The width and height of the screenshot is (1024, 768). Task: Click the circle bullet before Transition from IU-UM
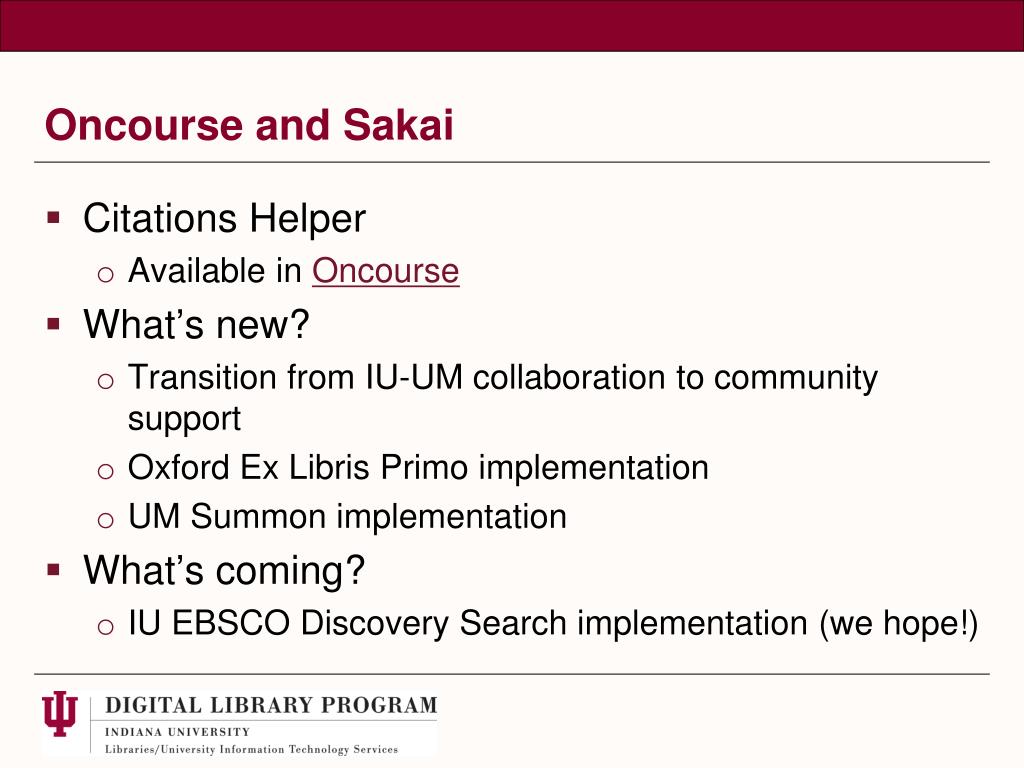coord(105,381)
